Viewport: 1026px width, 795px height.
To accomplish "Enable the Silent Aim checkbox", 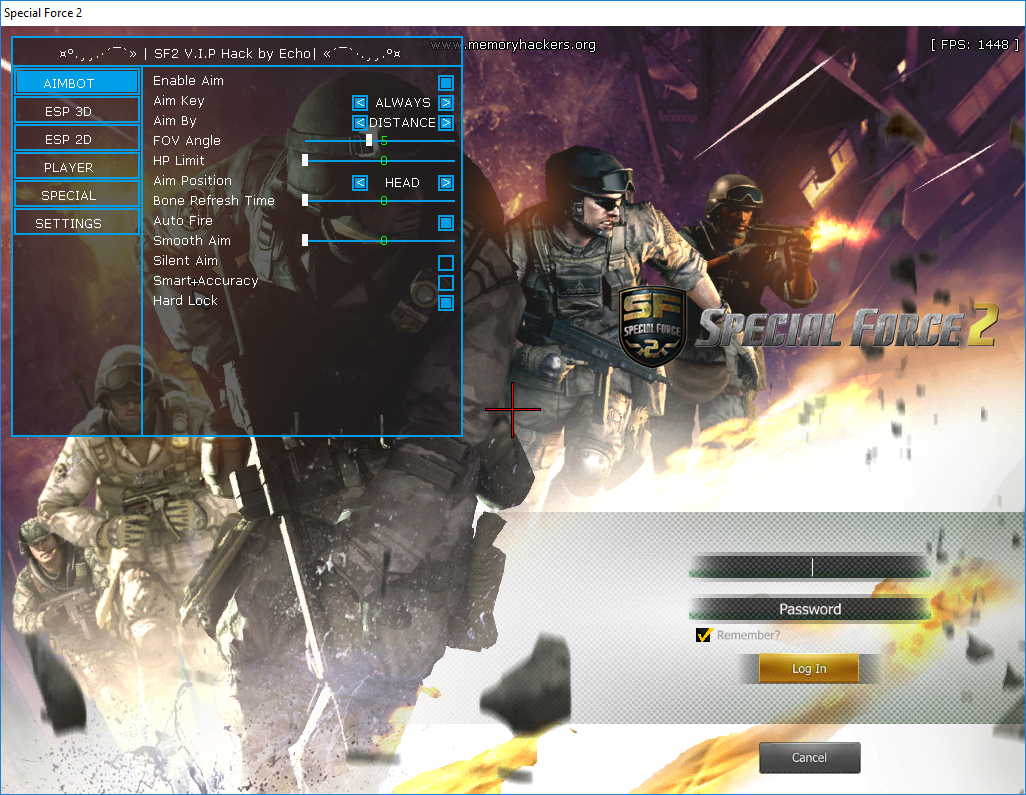I will point(446,262).
